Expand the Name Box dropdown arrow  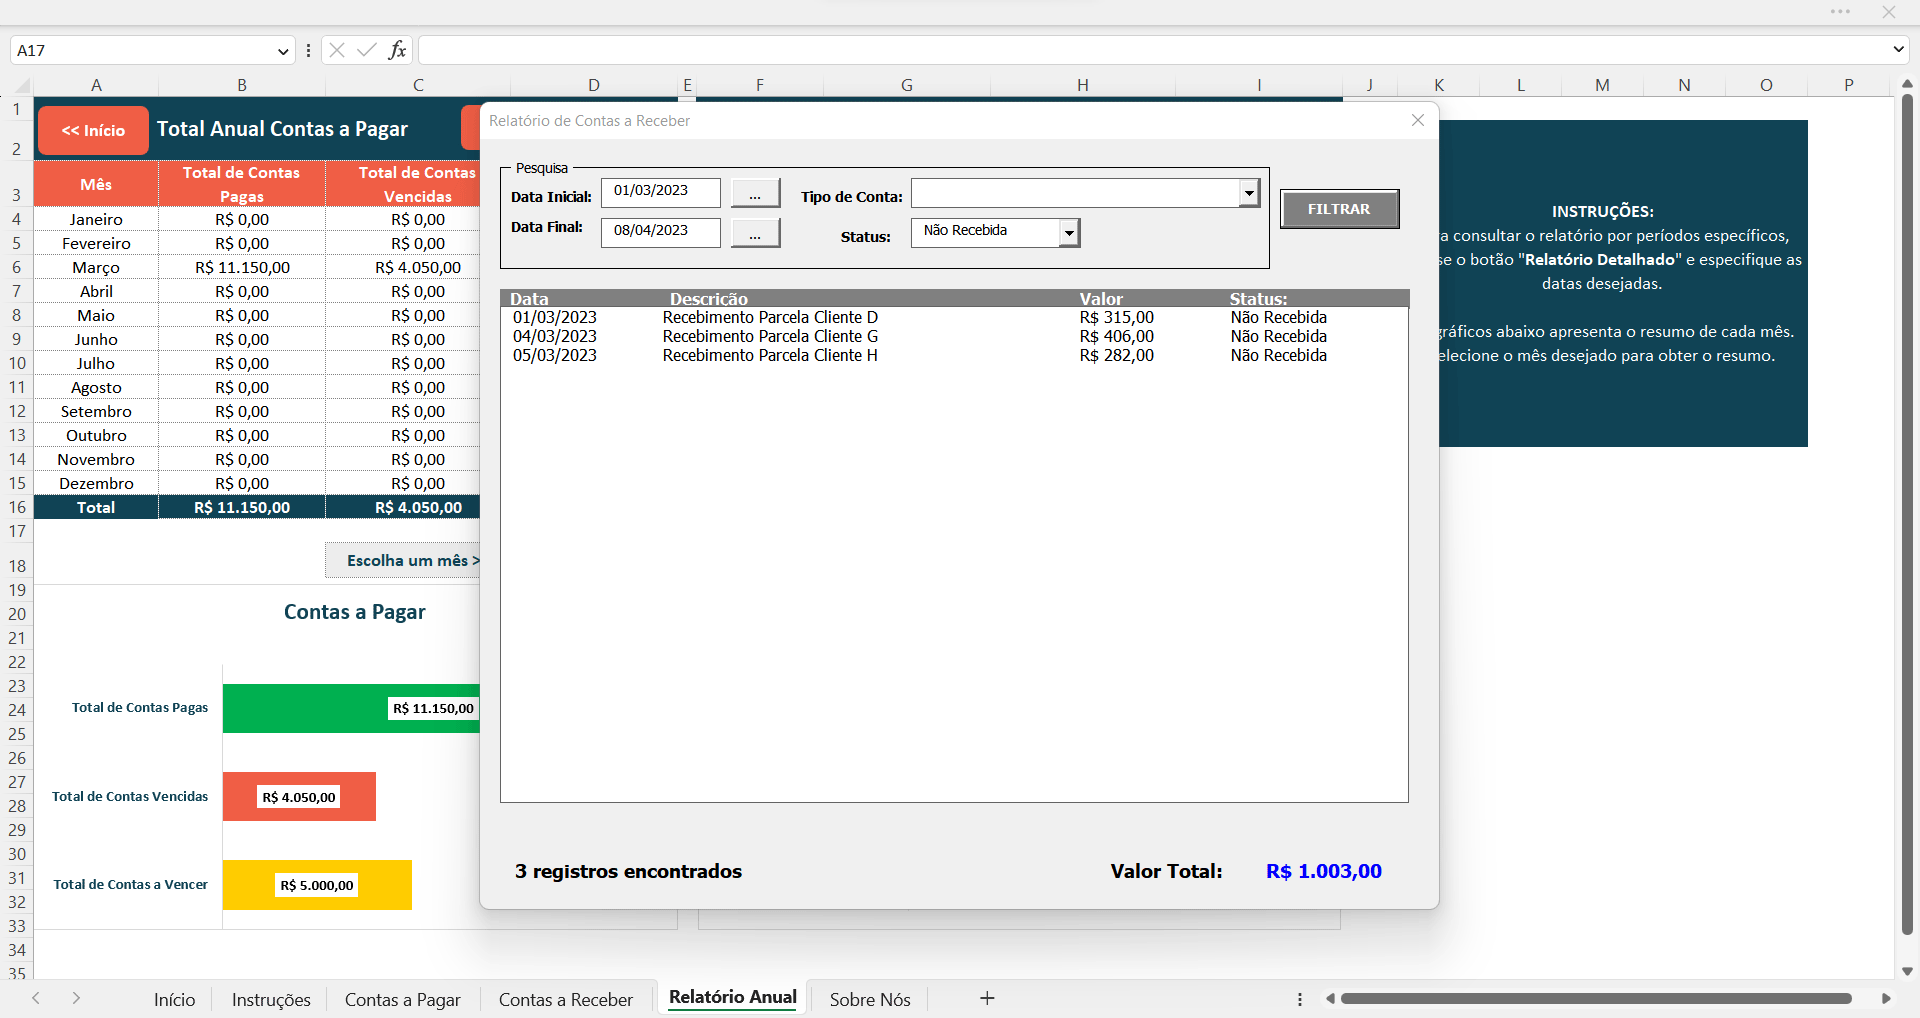click(283, 51)
